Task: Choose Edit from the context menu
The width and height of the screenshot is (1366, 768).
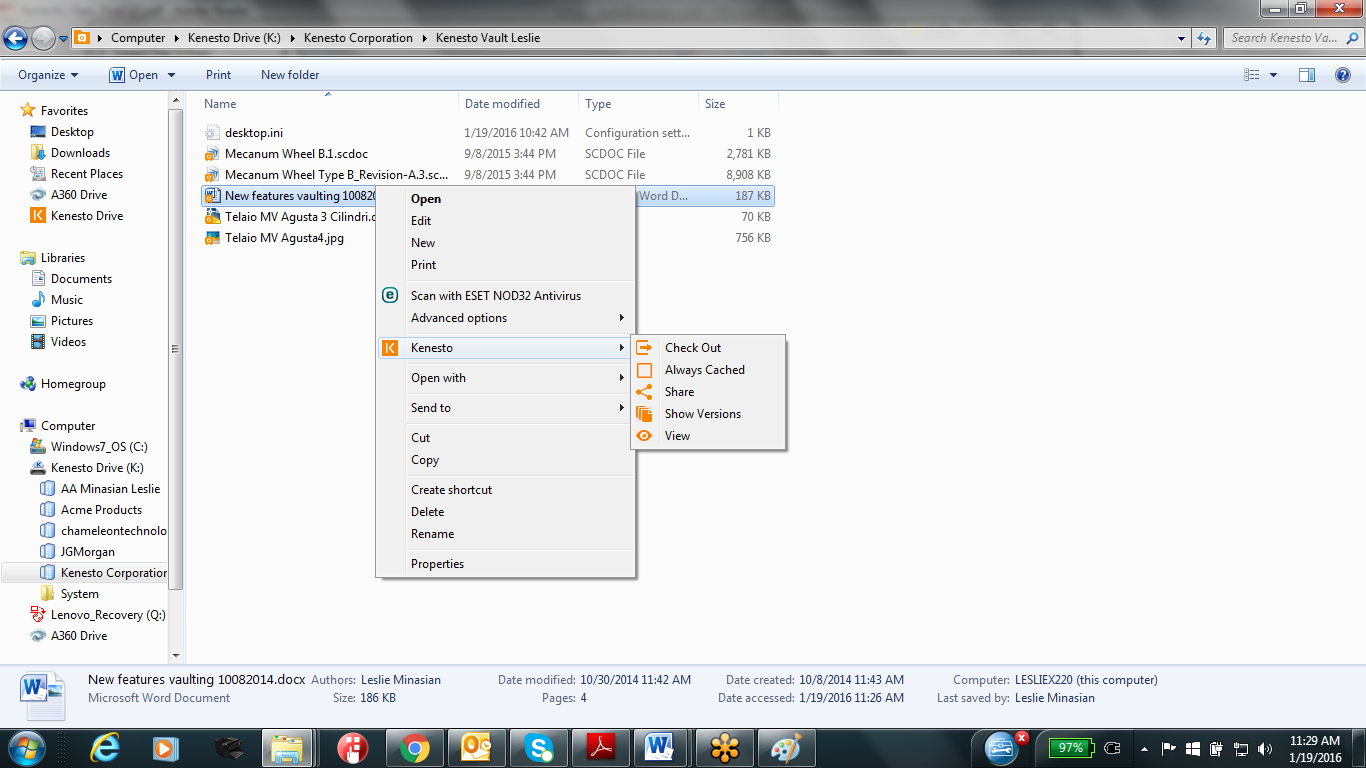Action: 421,221
